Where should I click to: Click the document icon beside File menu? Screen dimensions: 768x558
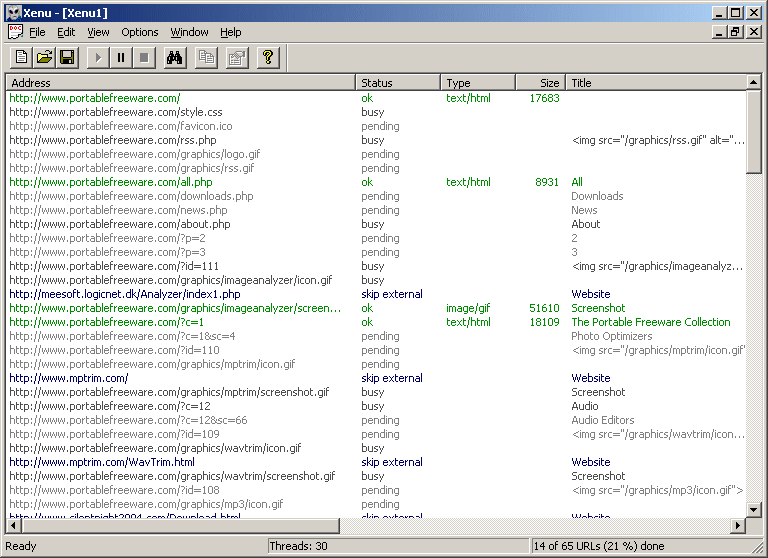pyautogui.click(x=15, y=32)
